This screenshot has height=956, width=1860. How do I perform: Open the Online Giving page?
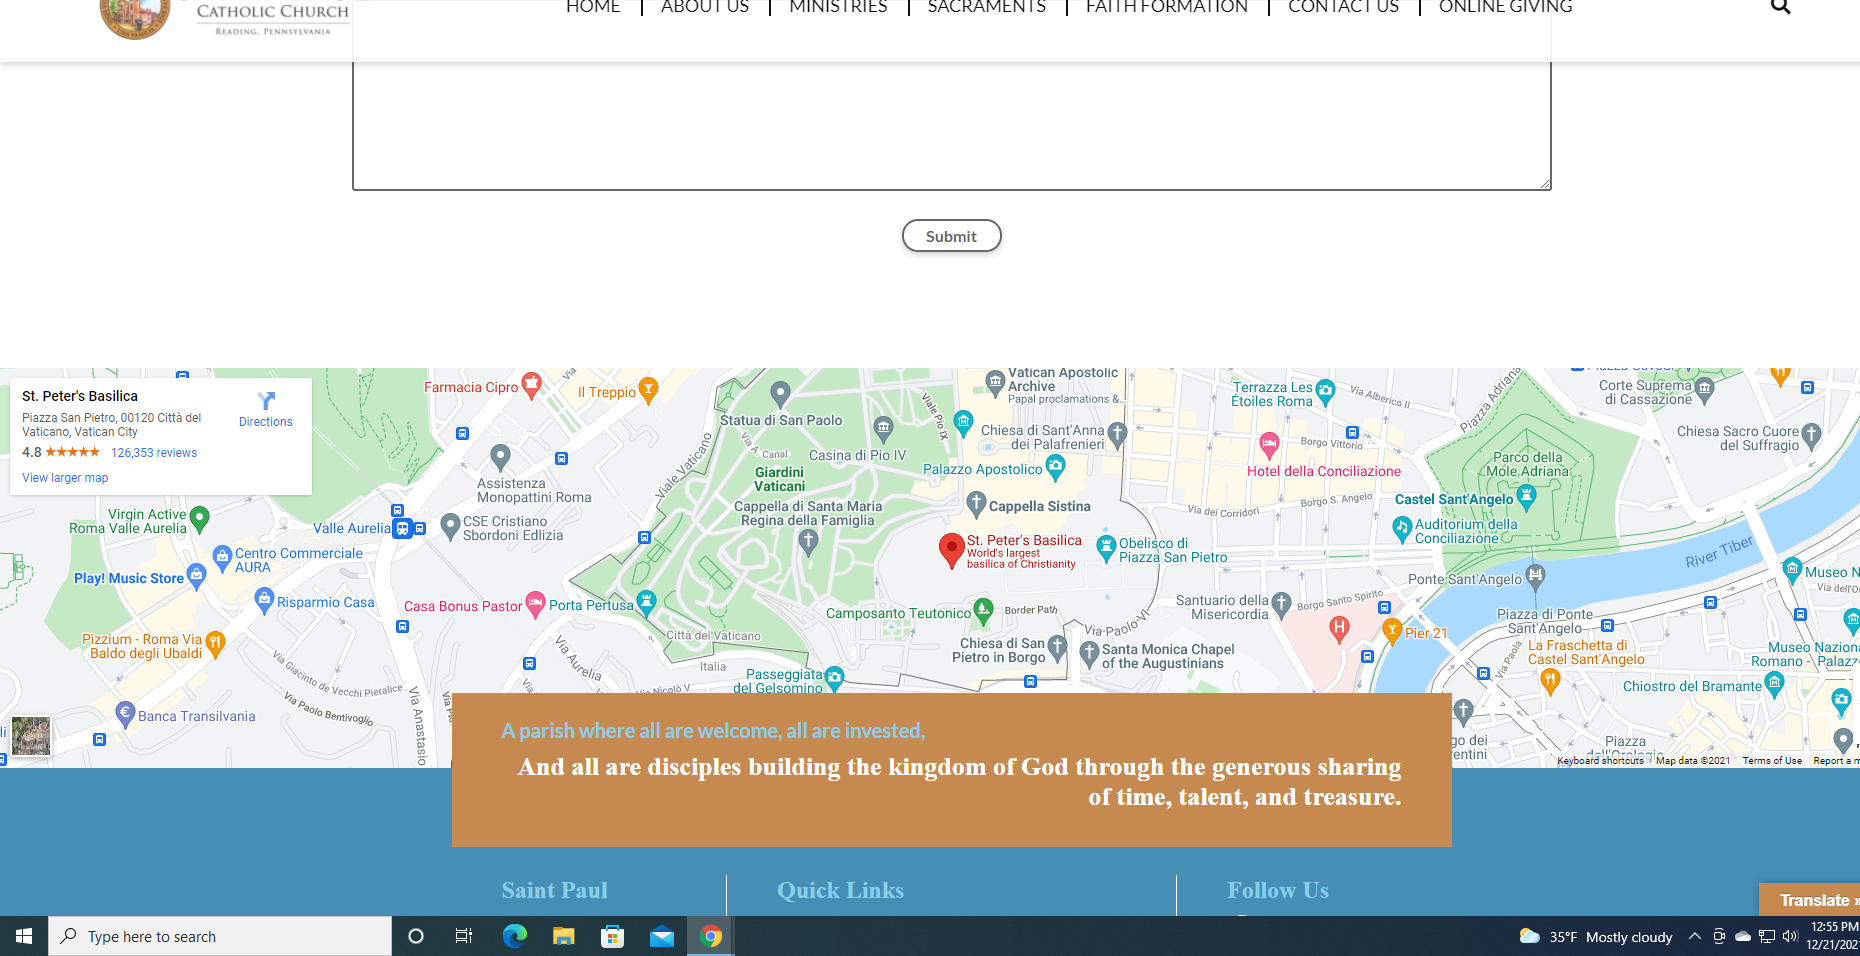(x=1505, y=8)
